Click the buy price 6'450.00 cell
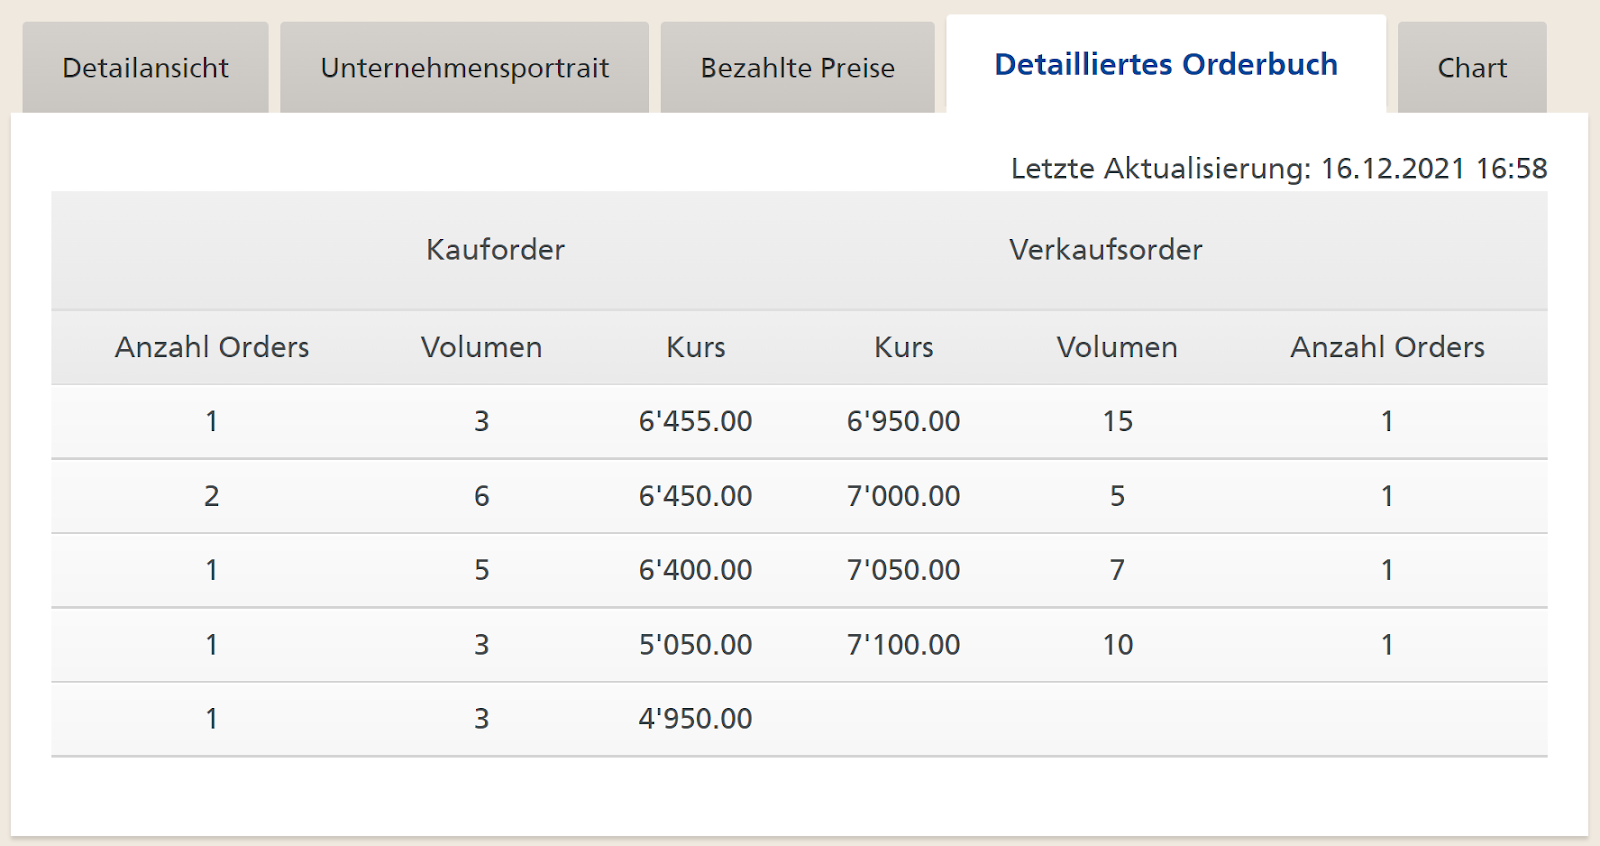Image resolution: width=1600 pixels, height=846 pixels. tap(695, 496)
